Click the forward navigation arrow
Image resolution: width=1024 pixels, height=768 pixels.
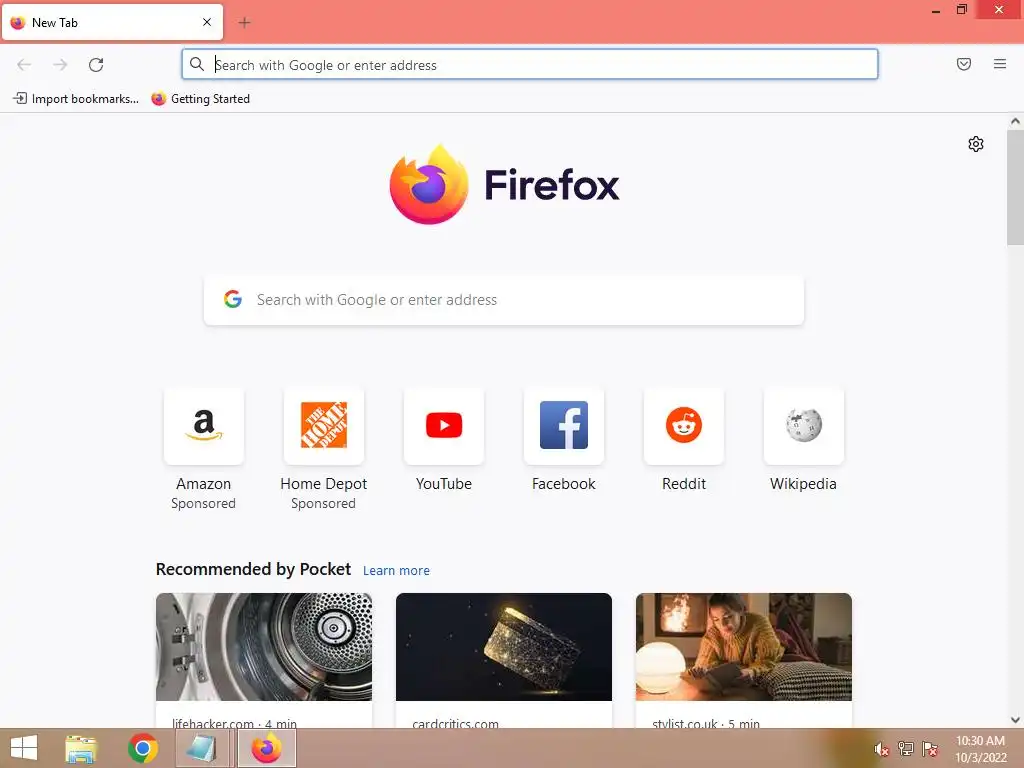point(60,65)
